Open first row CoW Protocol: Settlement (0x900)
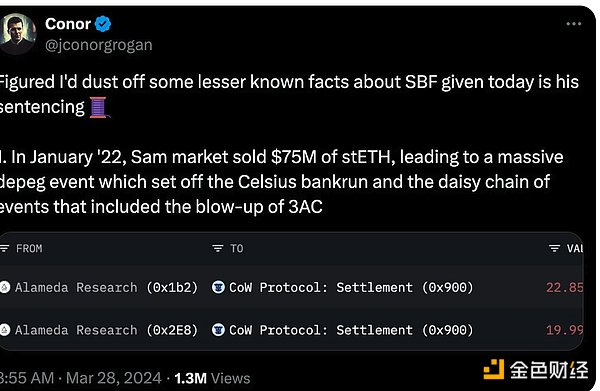Viewport: 600px width, 391px height. pos(351,287)
